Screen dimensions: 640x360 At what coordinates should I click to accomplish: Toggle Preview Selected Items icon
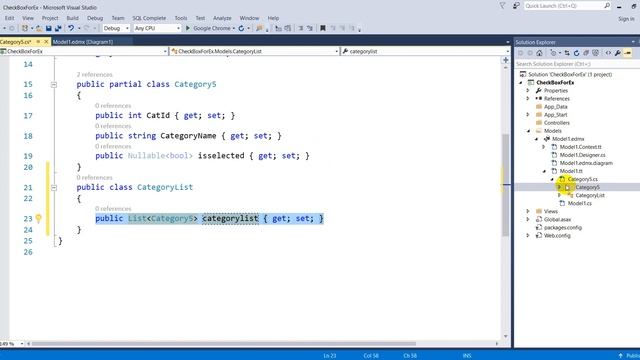point(628,53)
